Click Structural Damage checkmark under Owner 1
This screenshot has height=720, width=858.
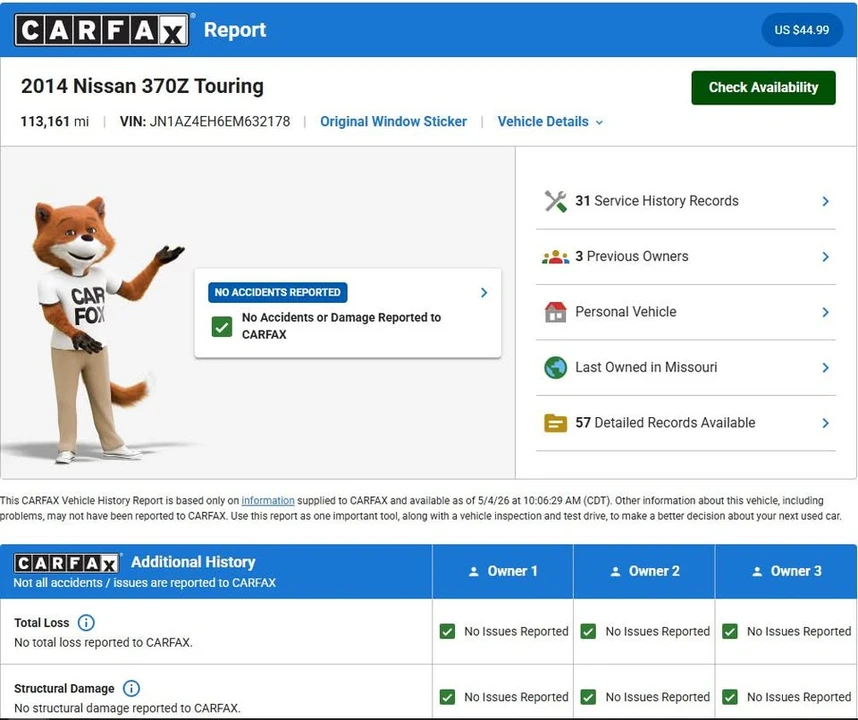(447, 697)
